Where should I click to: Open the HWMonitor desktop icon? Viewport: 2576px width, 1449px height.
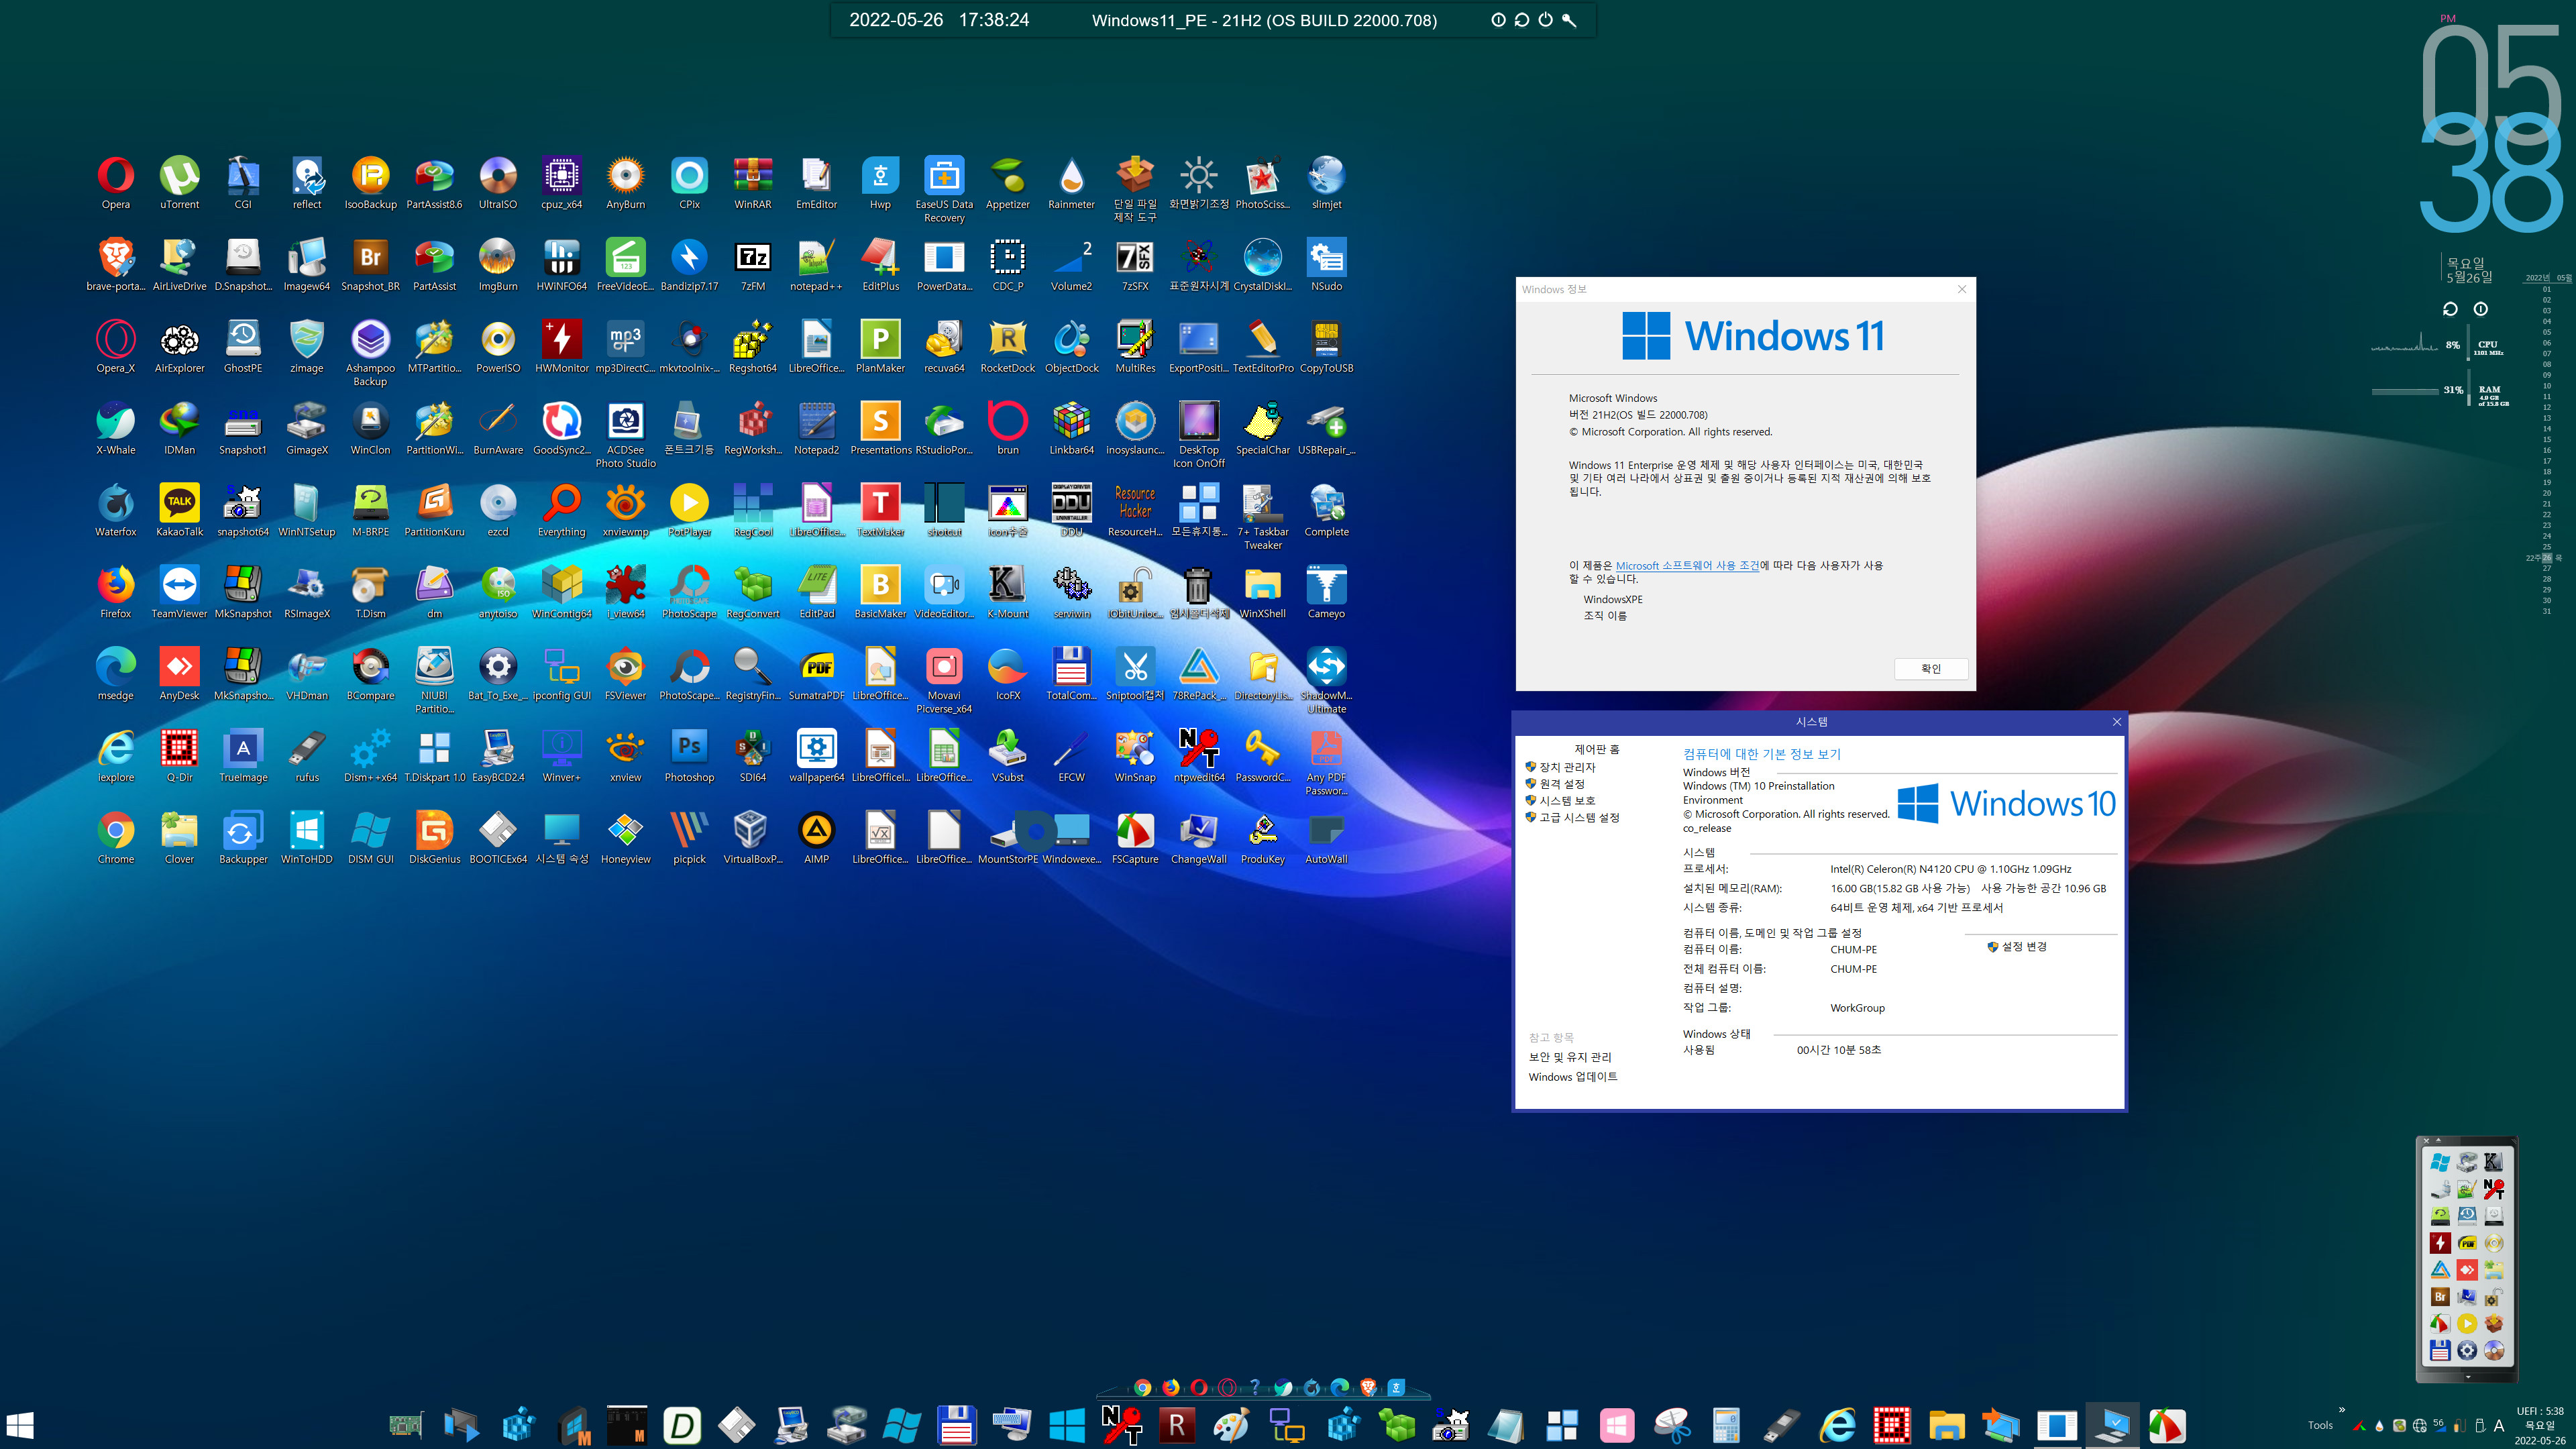click(562, 346)
